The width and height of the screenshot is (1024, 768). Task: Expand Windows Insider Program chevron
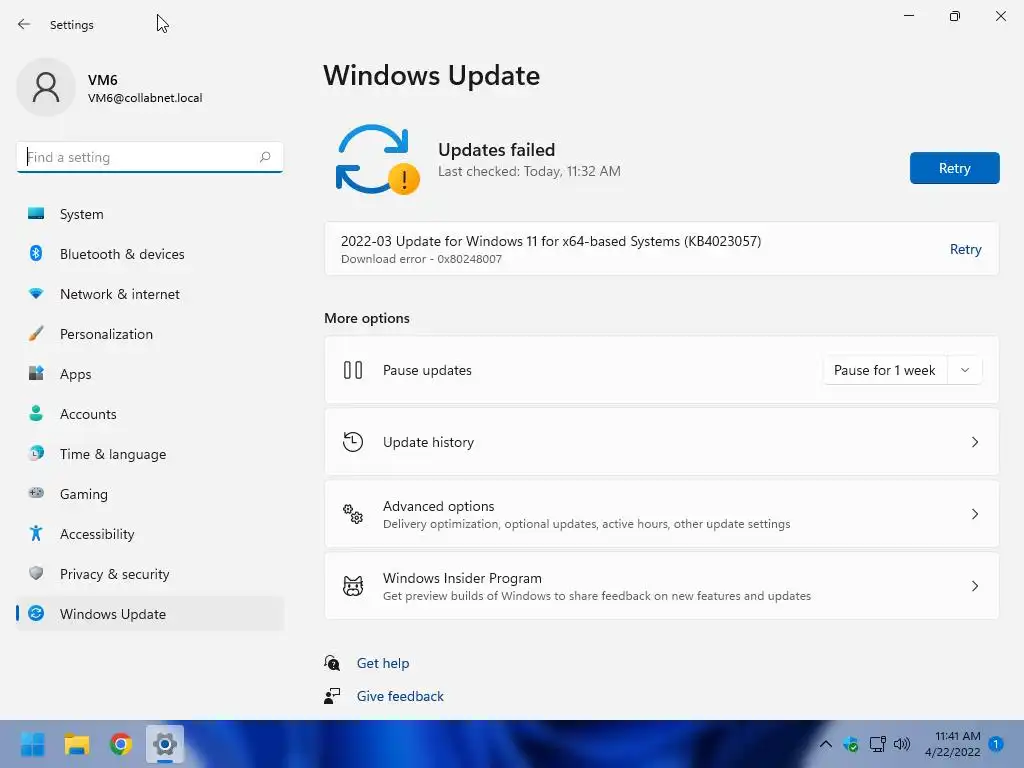[x=974, y=586]
